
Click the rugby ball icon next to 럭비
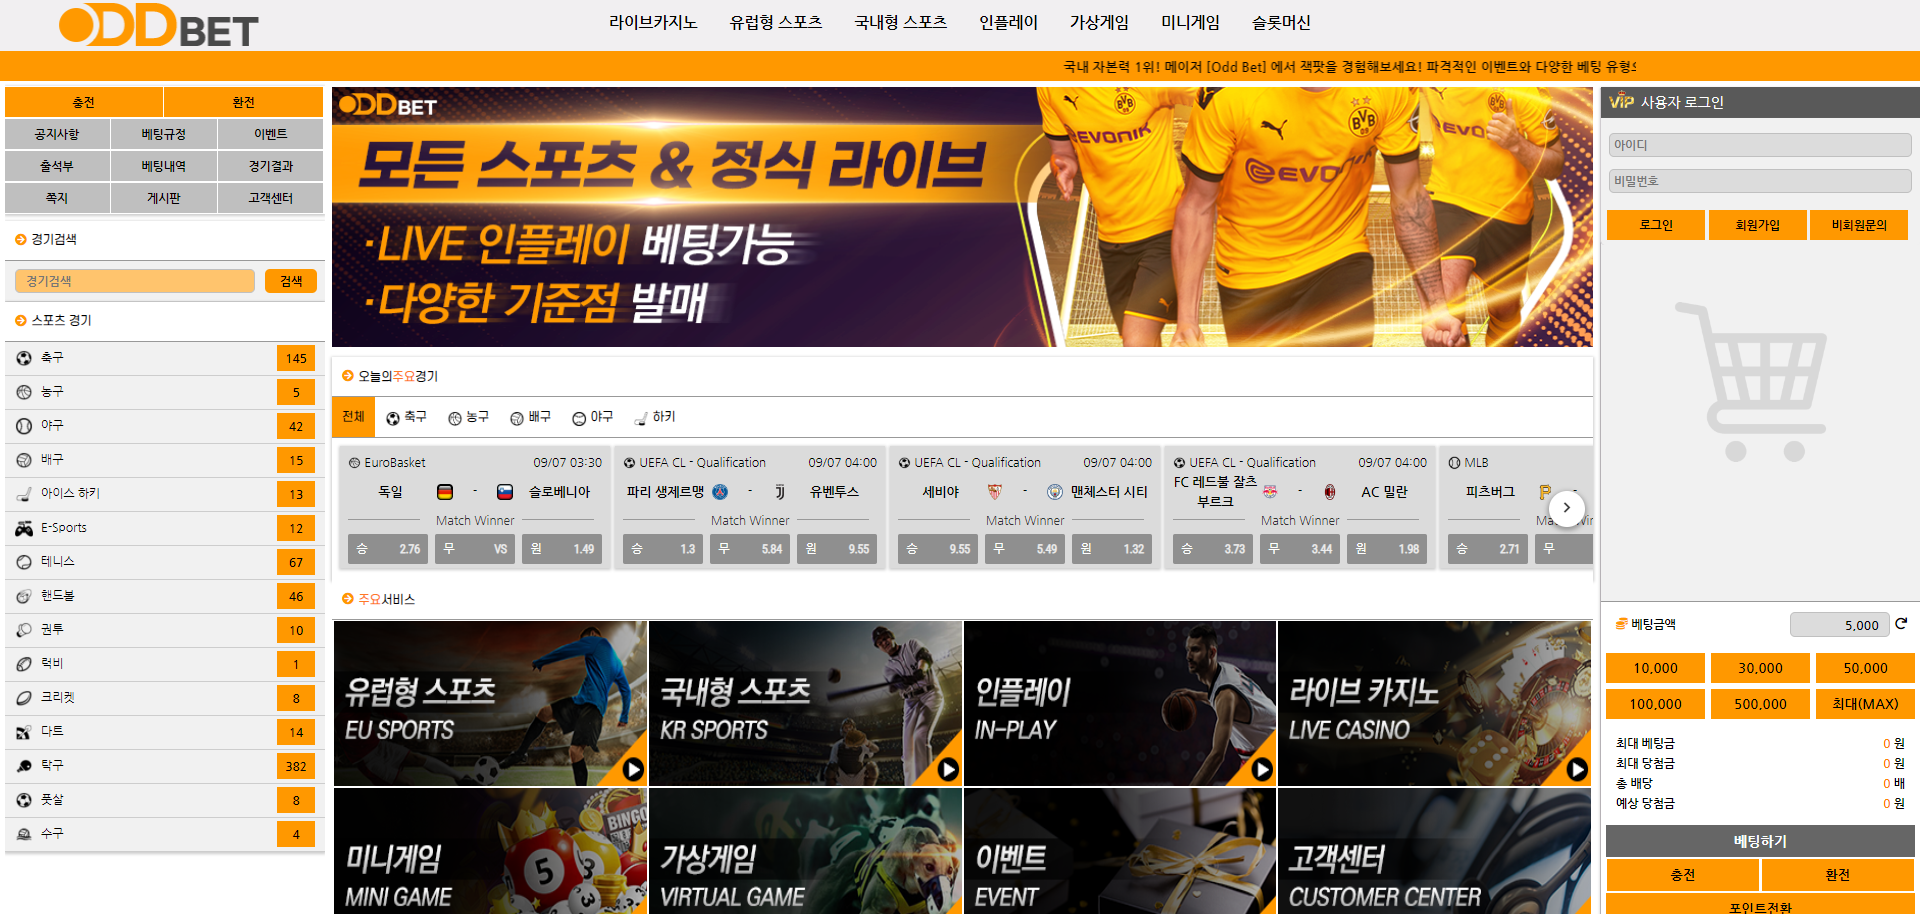tap(24, 664)
